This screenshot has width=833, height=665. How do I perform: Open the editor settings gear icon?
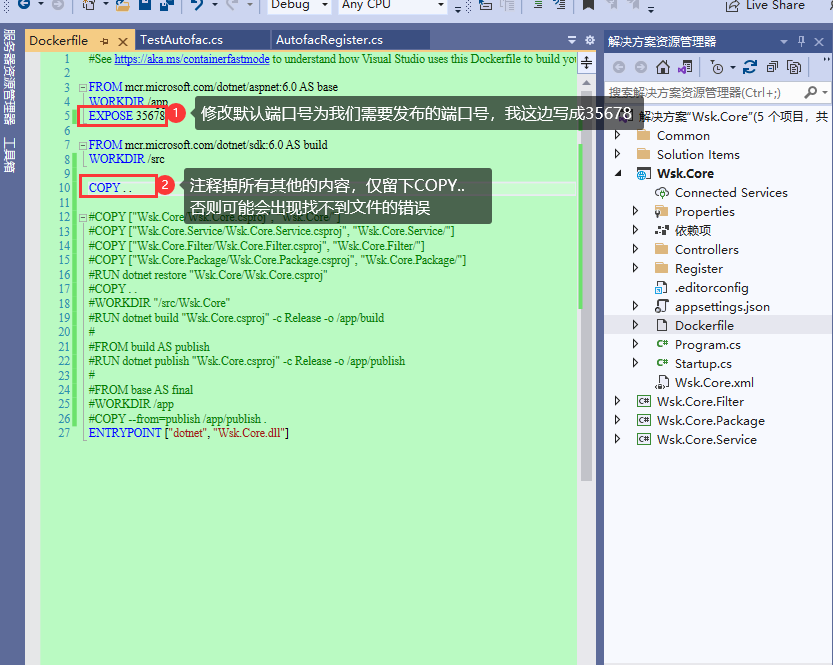590,40
